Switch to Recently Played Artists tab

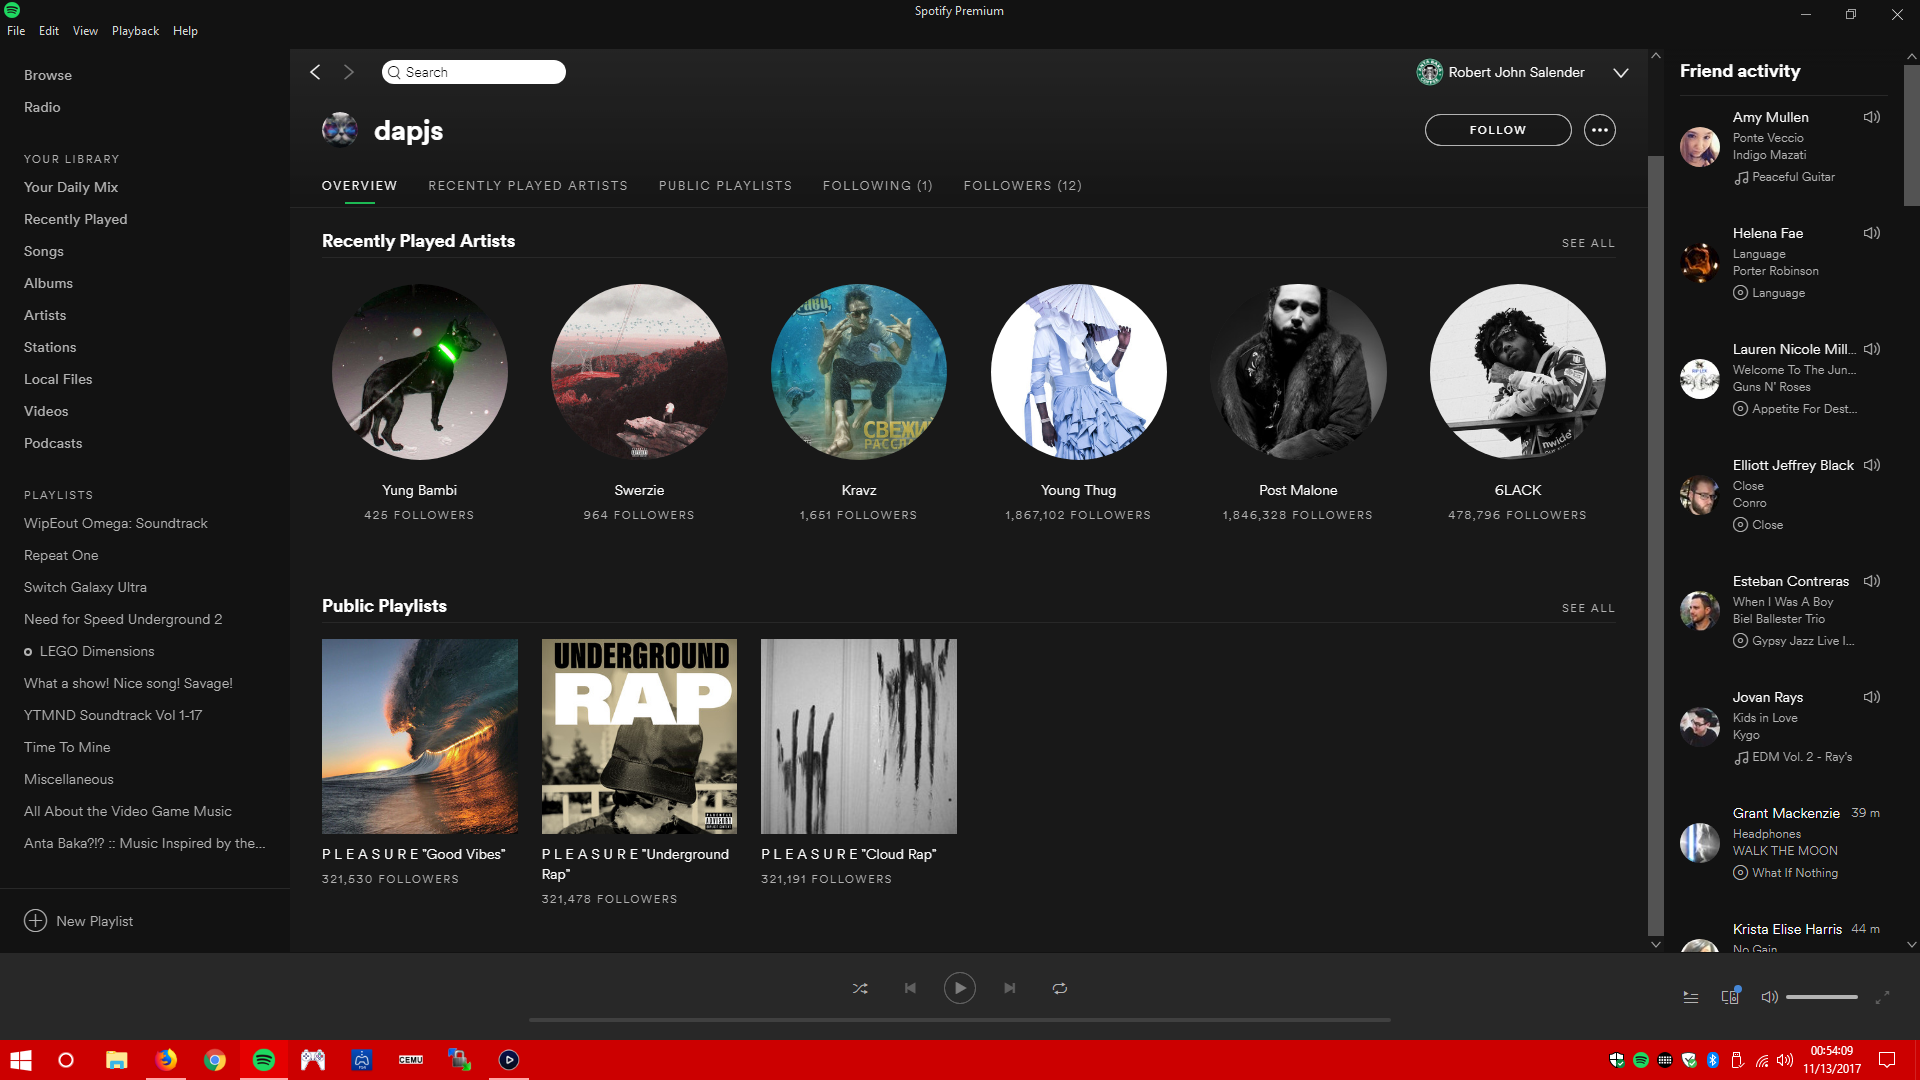point(528,186)
